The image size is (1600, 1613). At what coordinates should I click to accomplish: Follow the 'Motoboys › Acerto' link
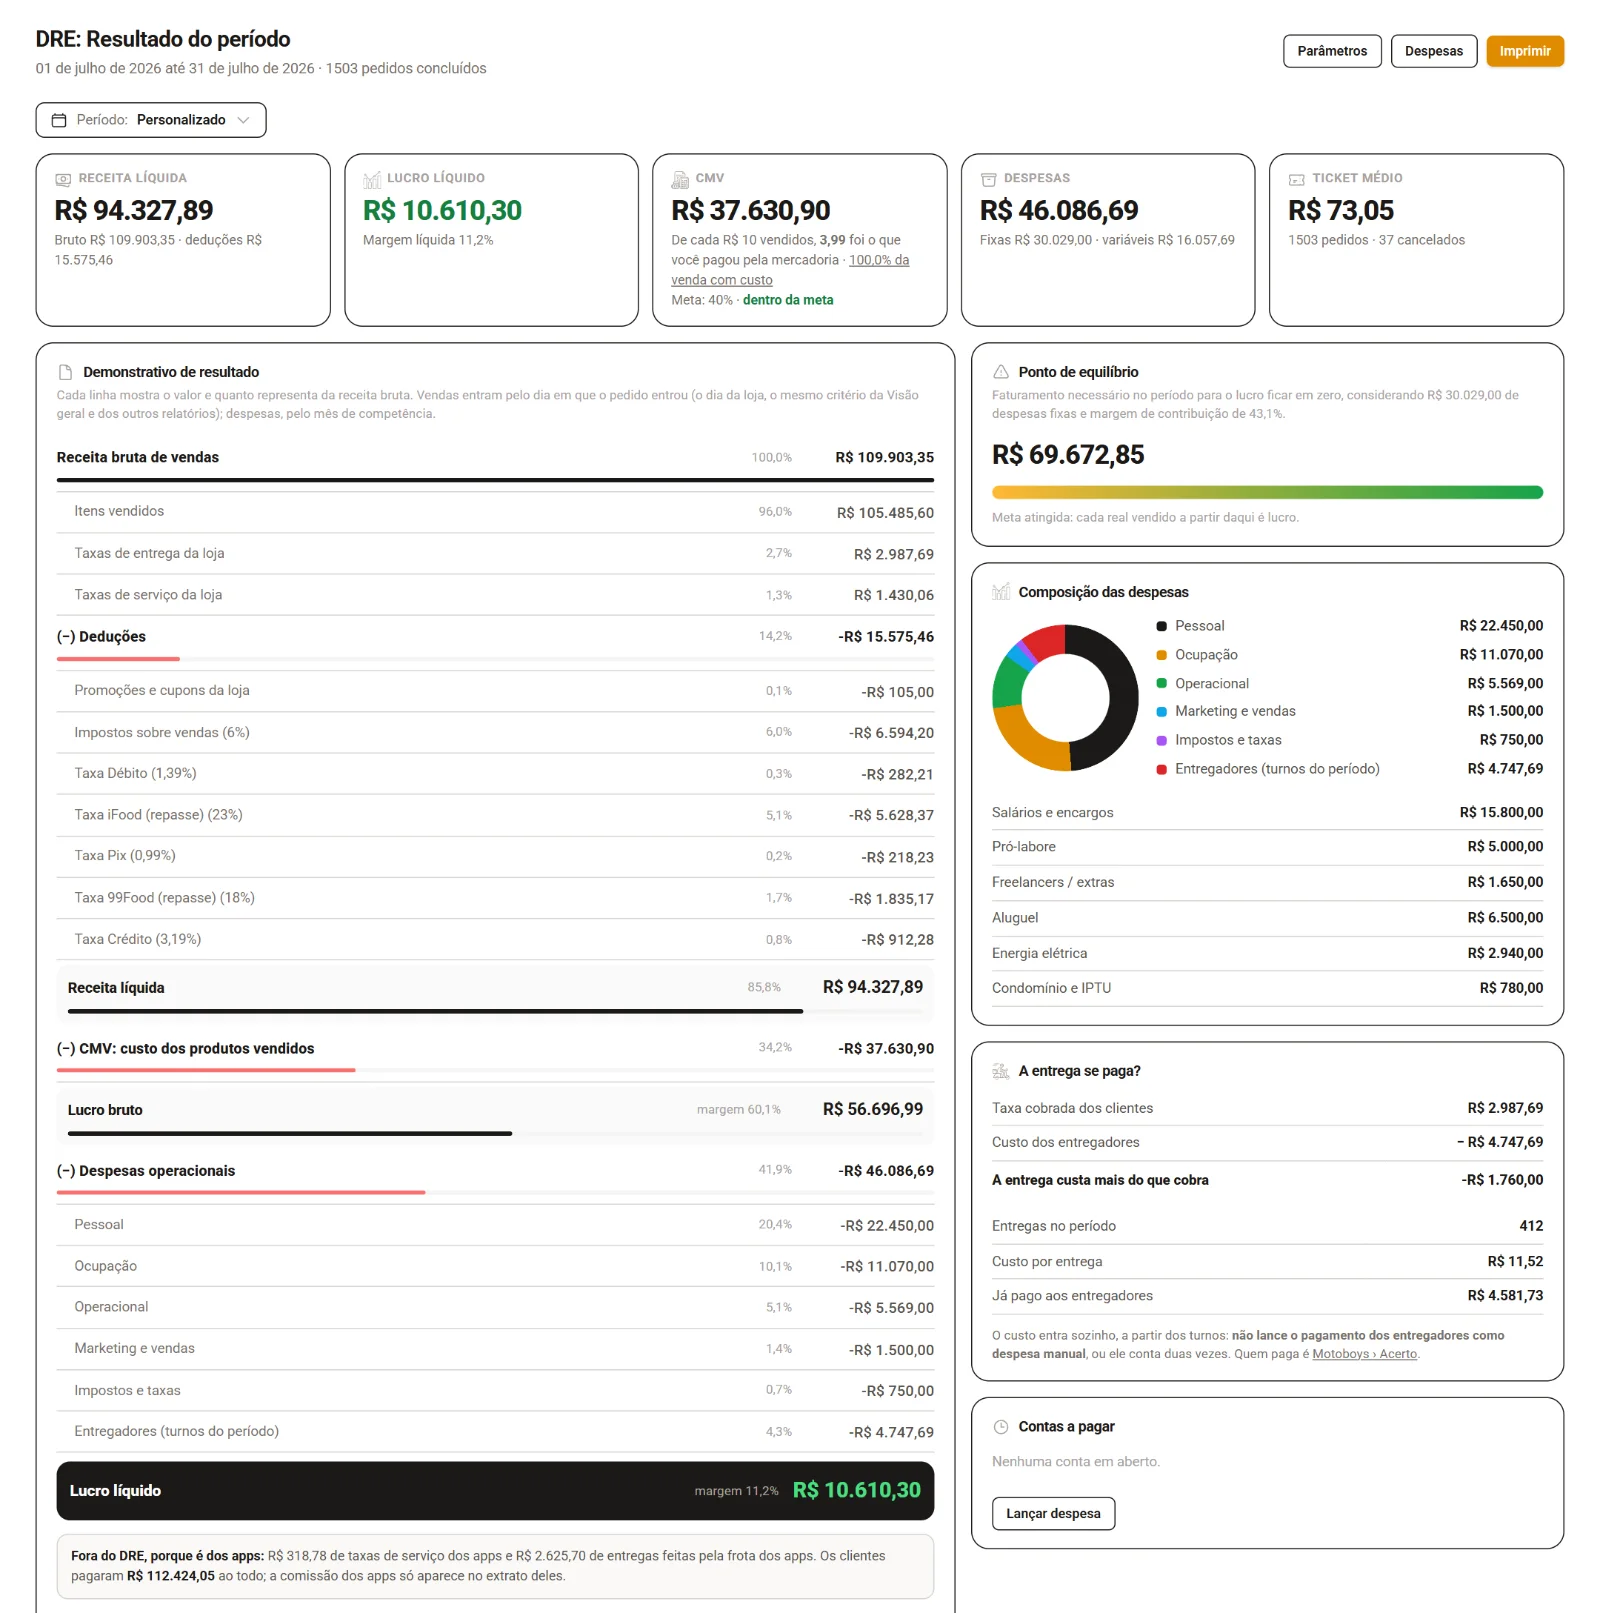coord(1364,1354)
